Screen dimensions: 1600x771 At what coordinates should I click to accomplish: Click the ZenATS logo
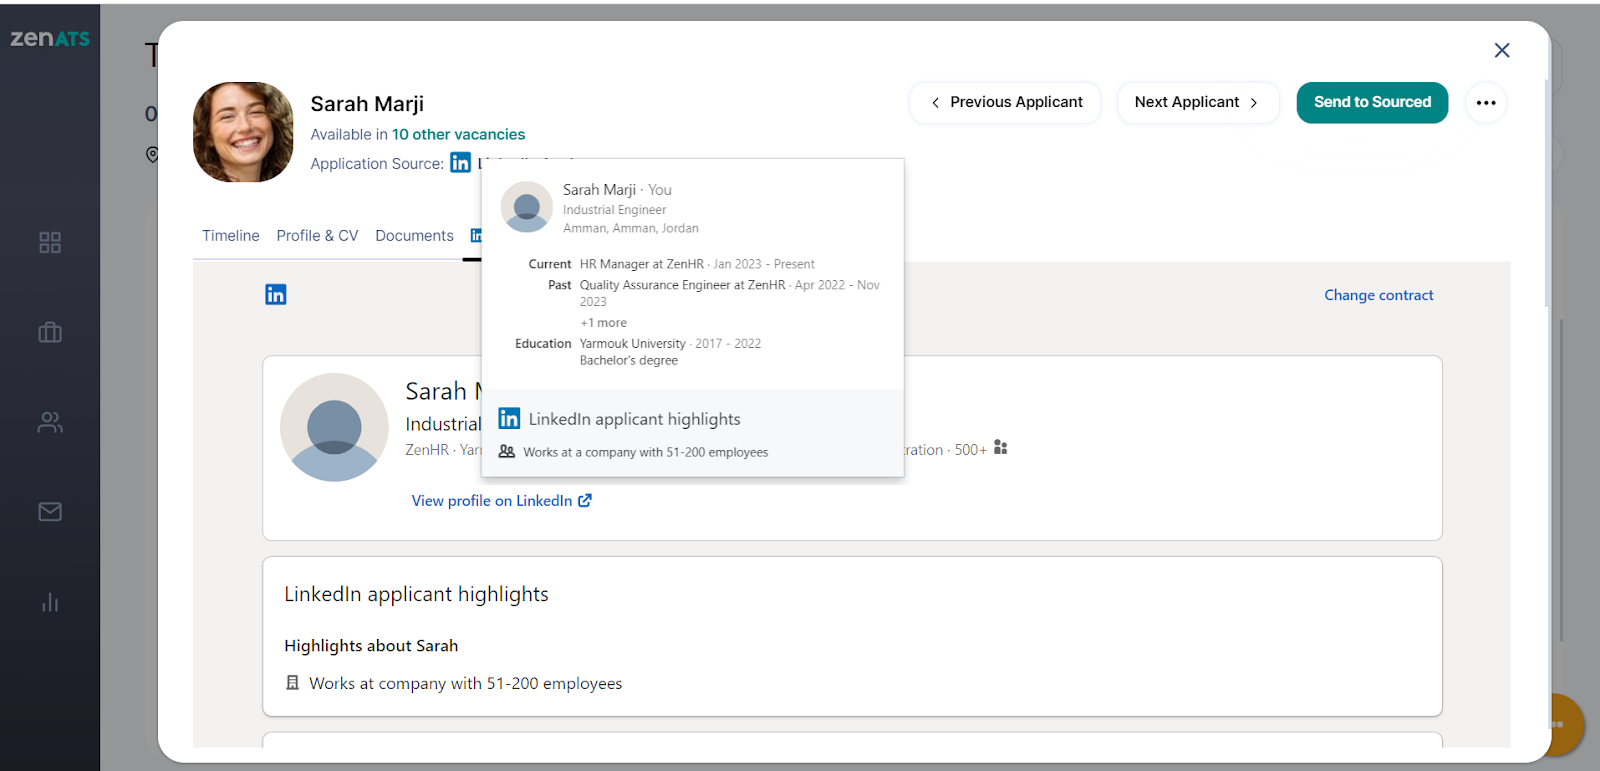pyautogui.click(x=50, y=39)
